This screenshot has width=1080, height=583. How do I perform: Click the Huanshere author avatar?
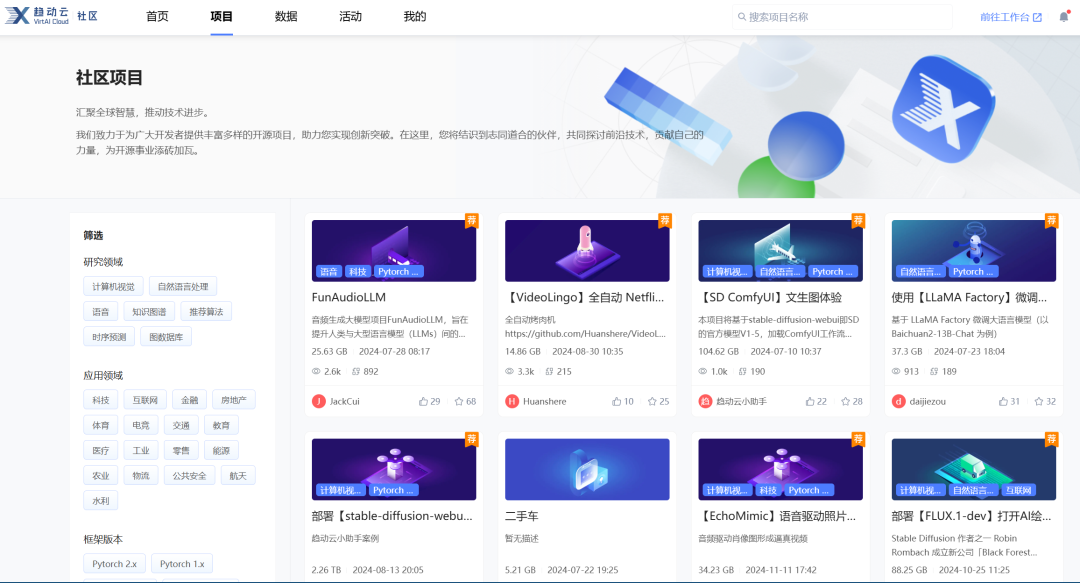(x=512, y=401)
